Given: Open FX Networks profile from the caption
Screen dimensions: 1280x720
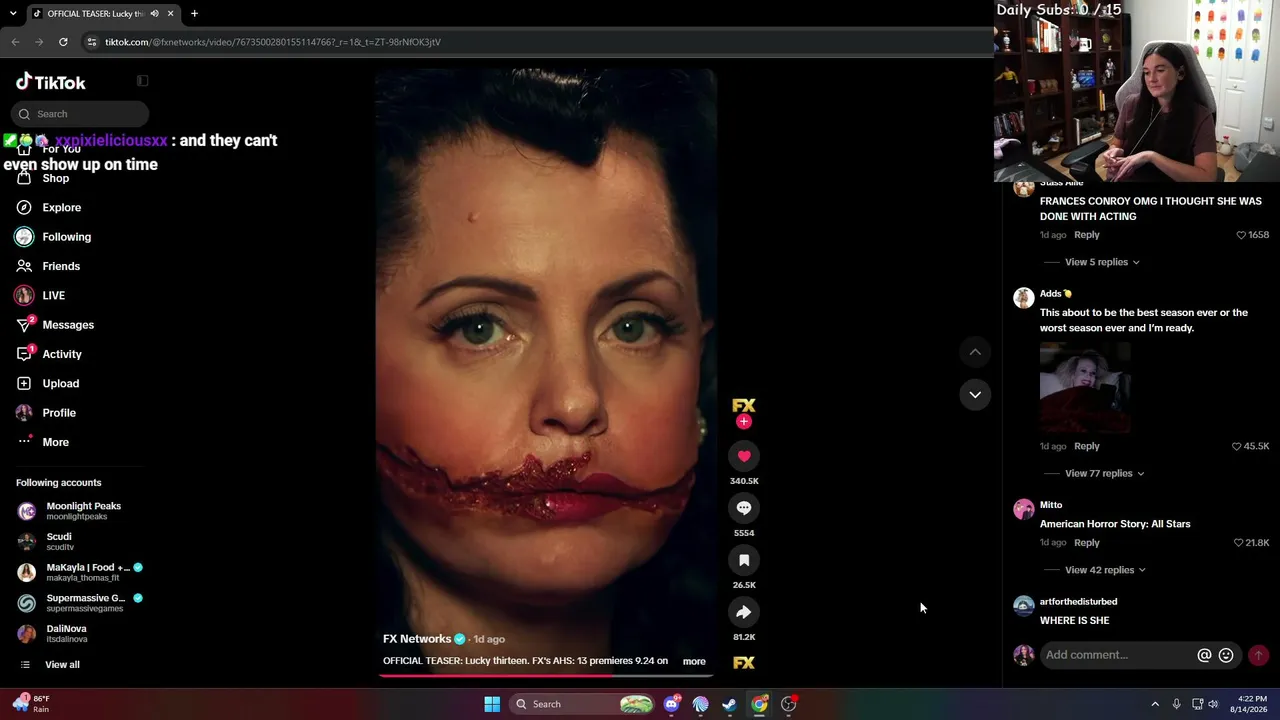Looking at the screenshot, I should (x=417, y=639).
